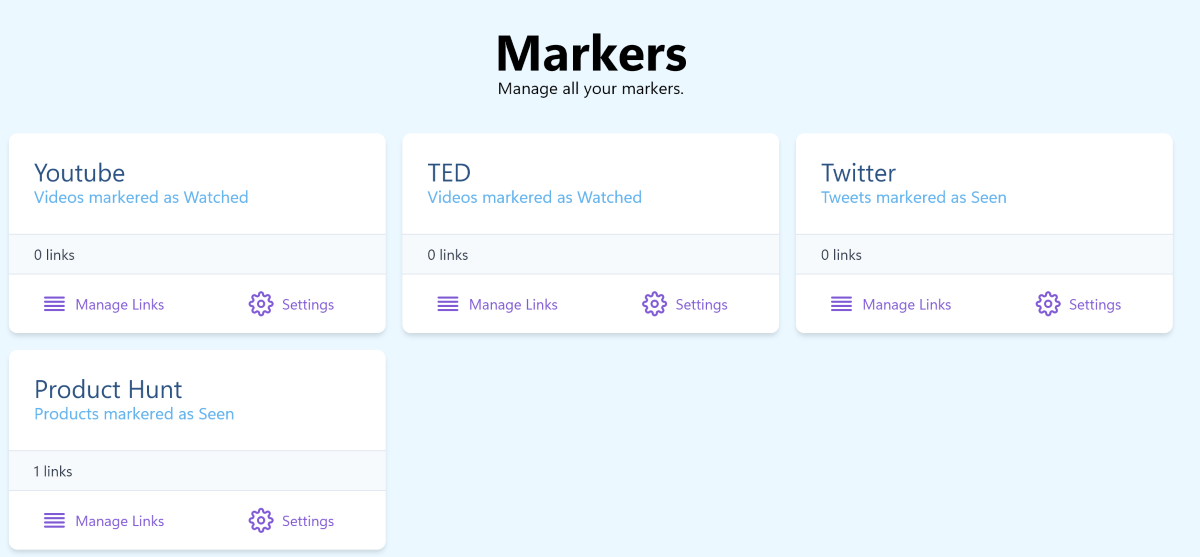Click the gear icon in Youtube card
The image size is (1200, 557).
pyautogui.click(x=261, y=304)
